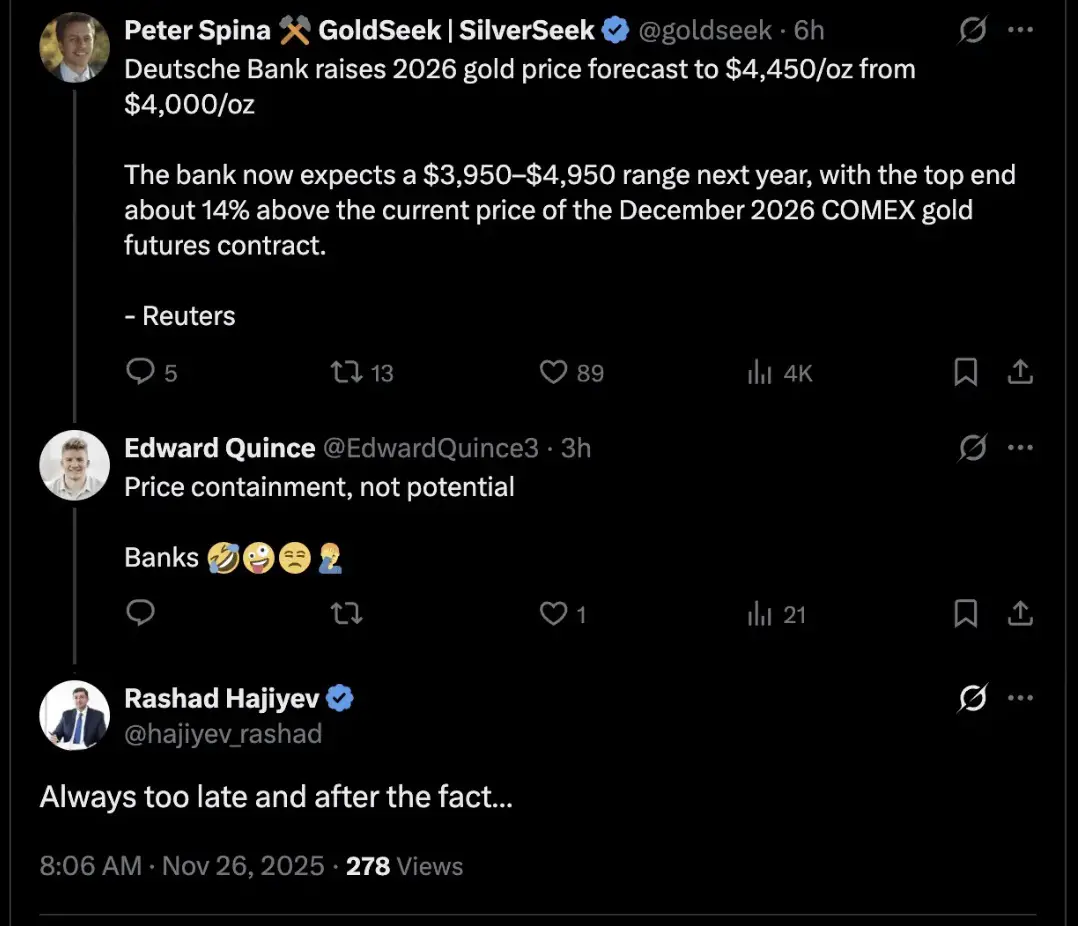
Task: Open @hajiyev_rashad profile handle
Action: 223,734
